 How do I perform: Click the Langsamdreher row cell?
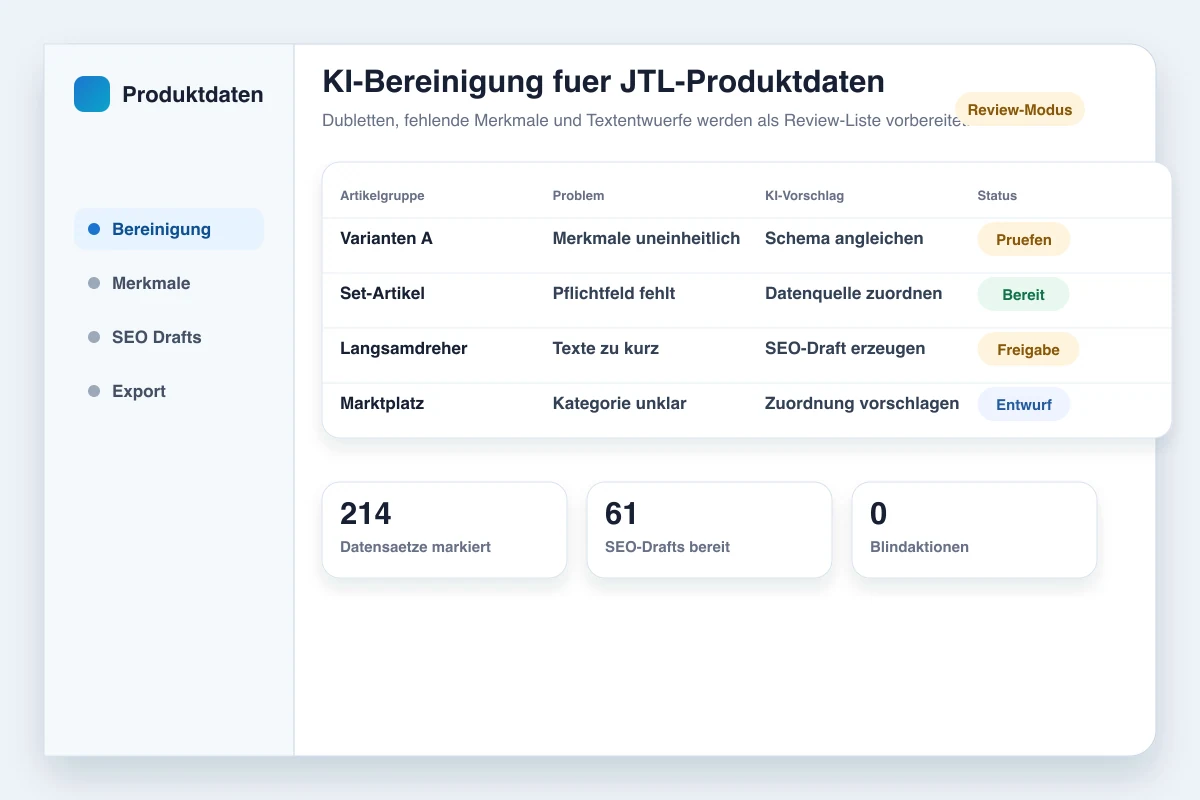pos(404,348)
